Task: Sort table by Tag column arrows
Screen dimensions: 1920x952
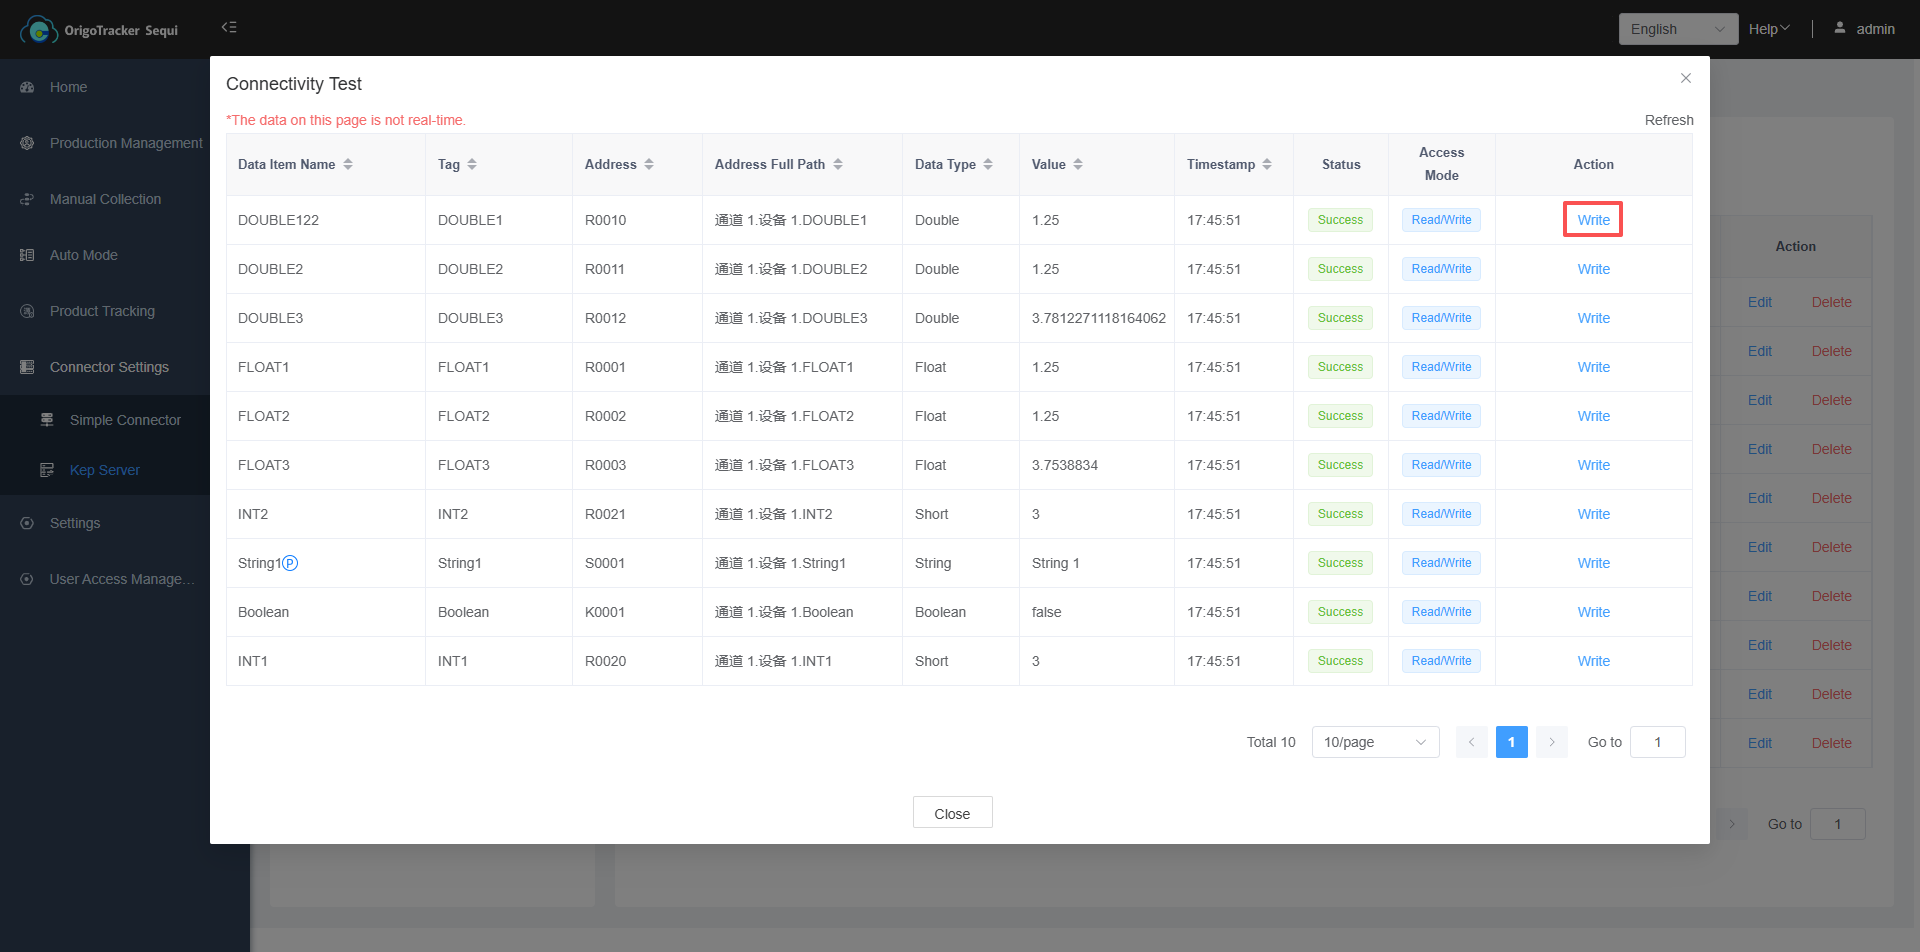Action: click(472, 164)
